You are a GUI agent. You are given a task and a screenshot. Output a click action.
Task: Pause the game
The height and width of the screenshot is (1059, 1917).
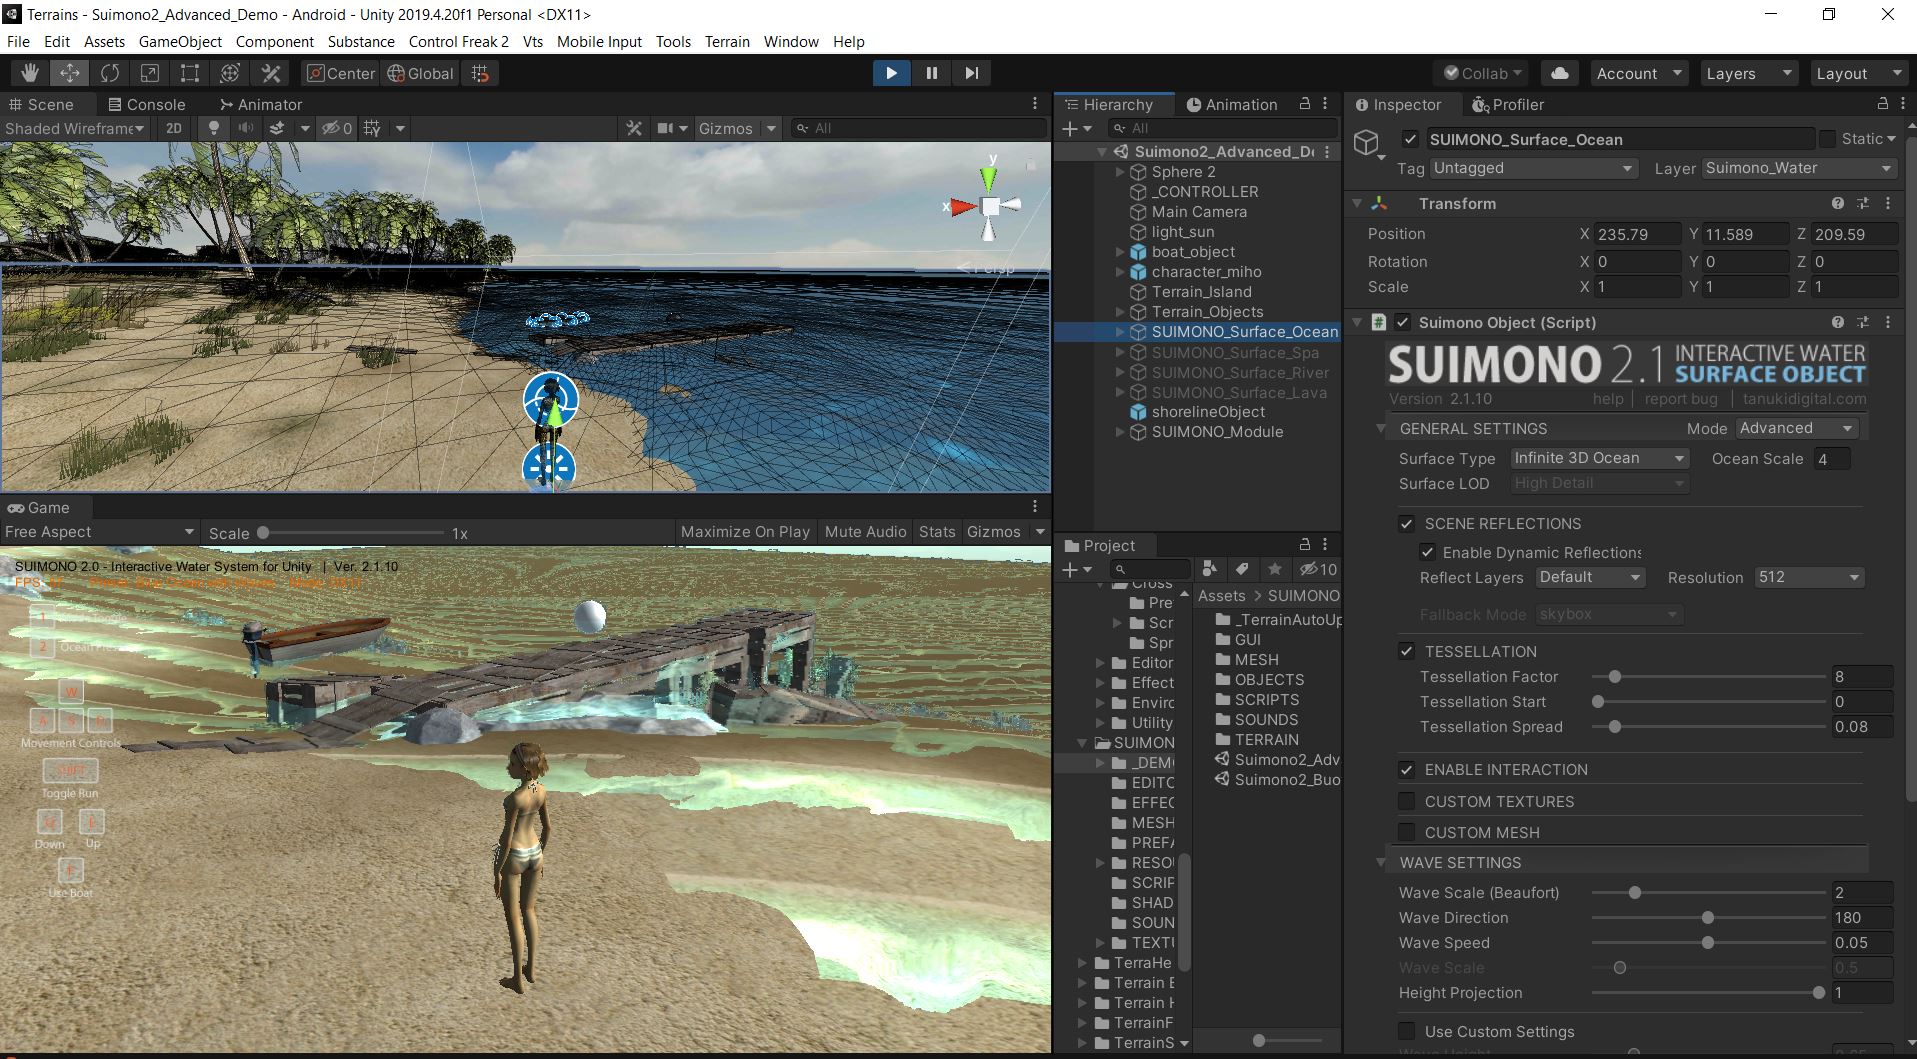click(x=931, y=73)
